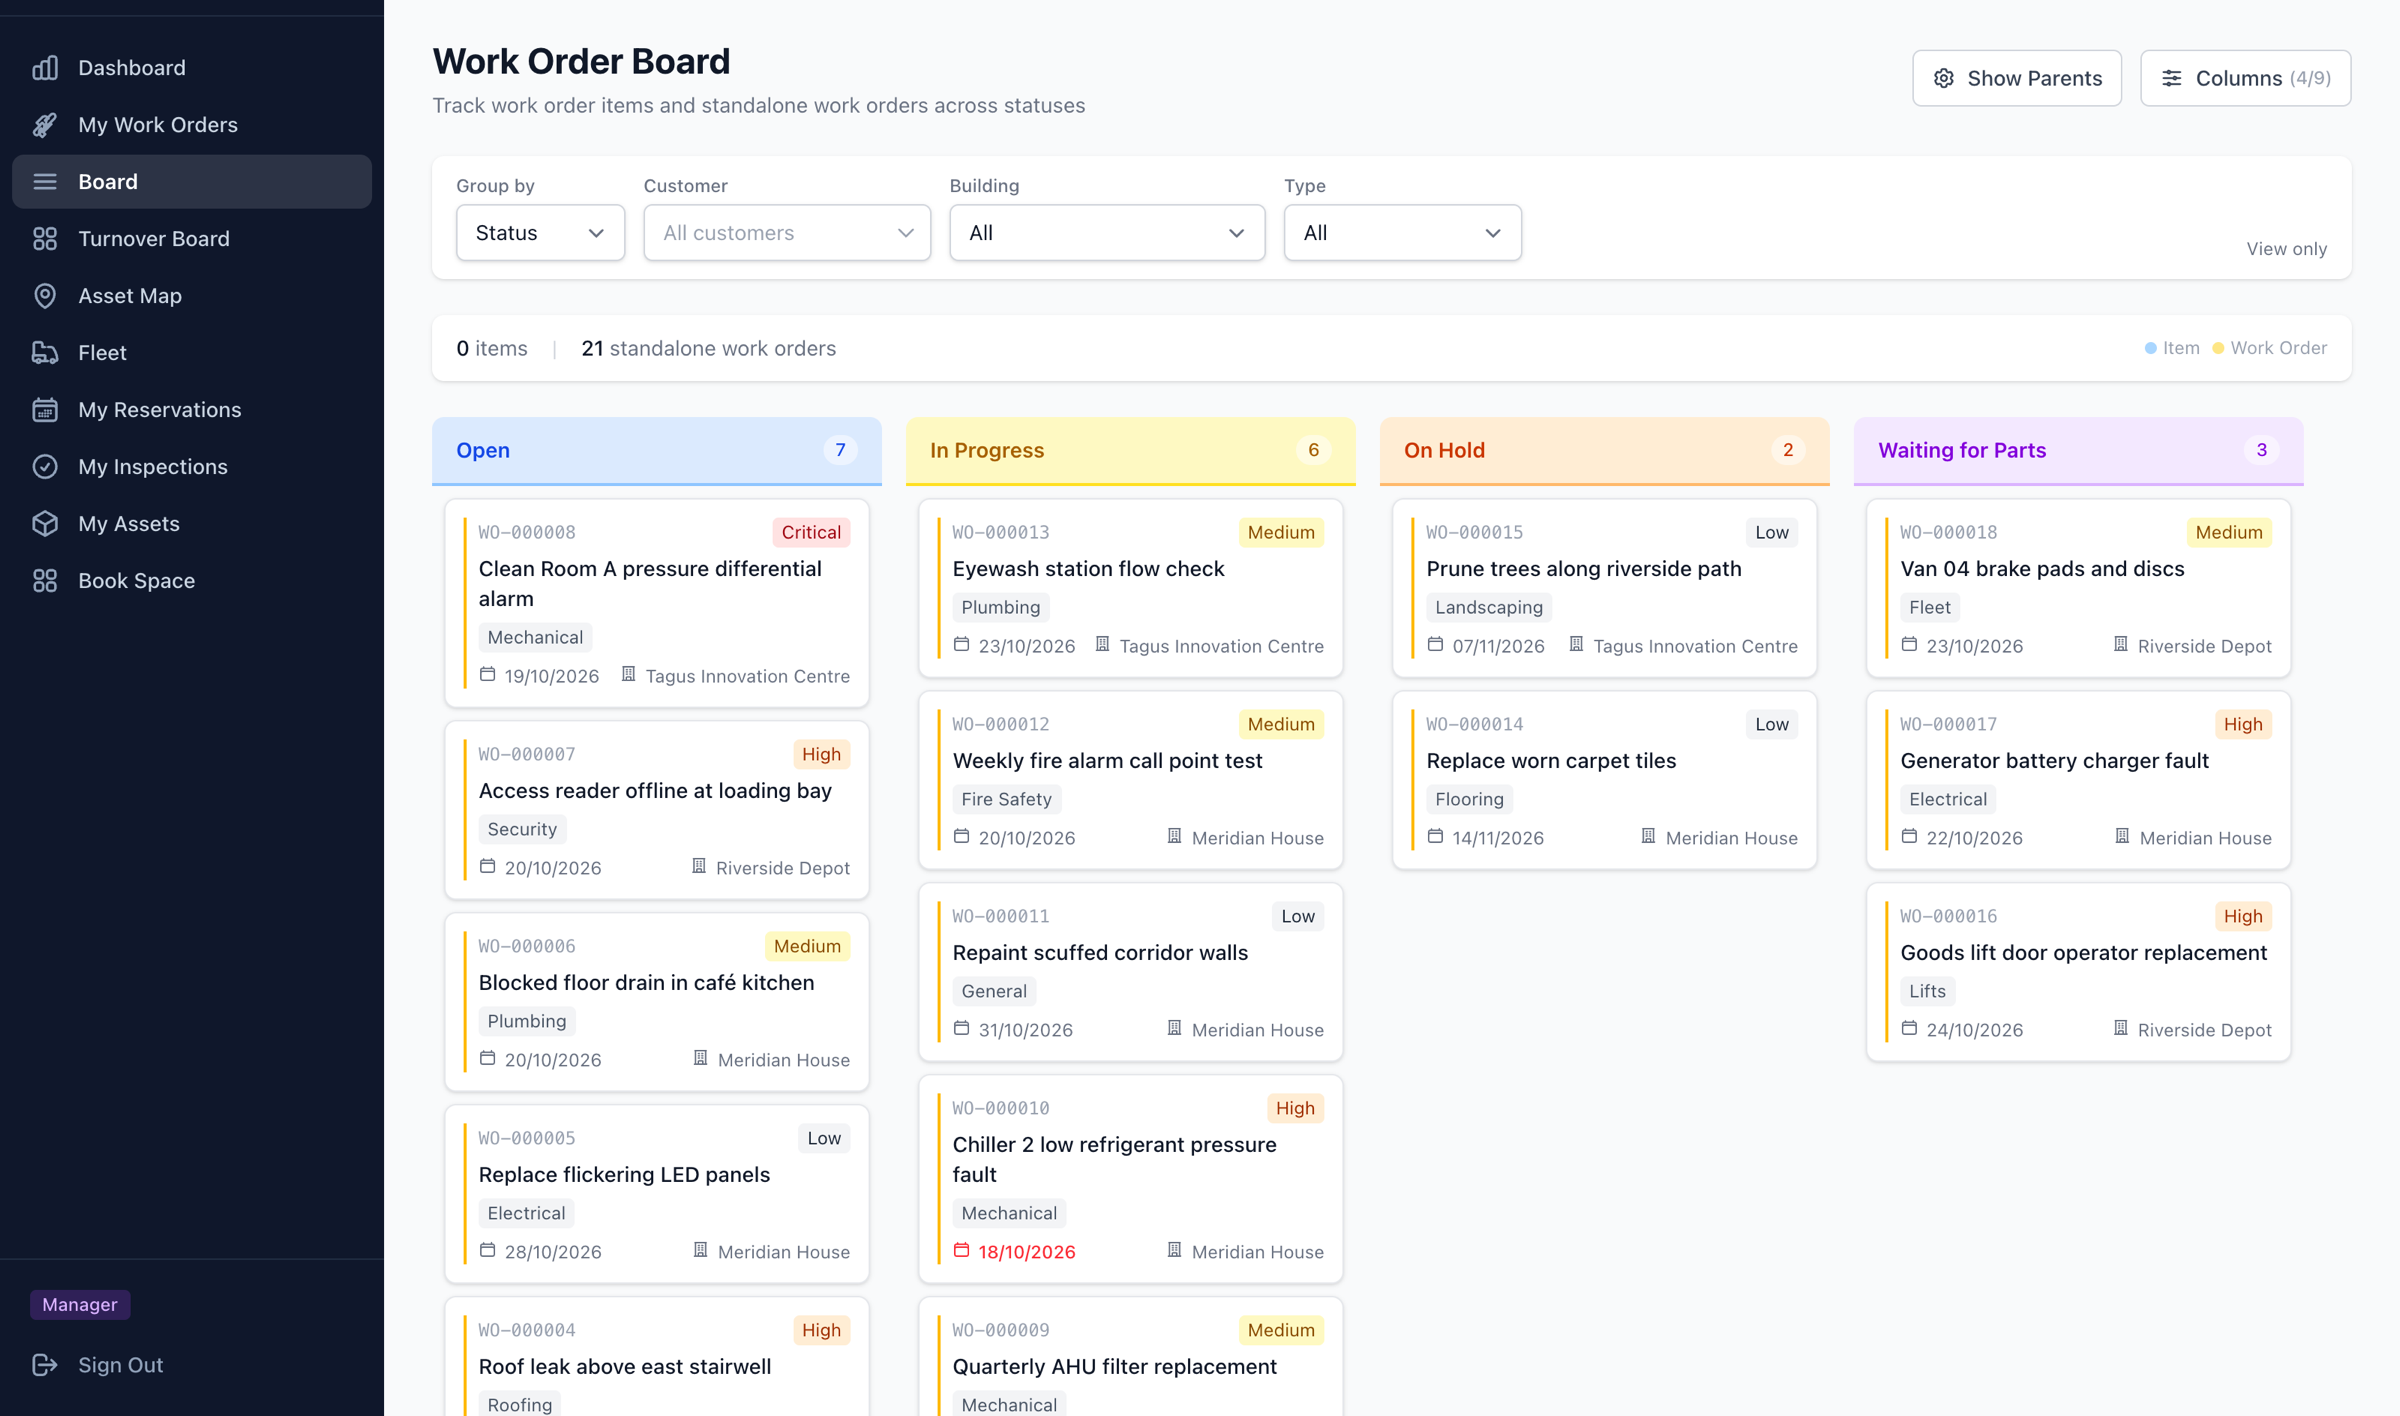Open the Columns (4/9) selector
The height and width of the screenshot is (1416, 2400).
coord(2245,78)
